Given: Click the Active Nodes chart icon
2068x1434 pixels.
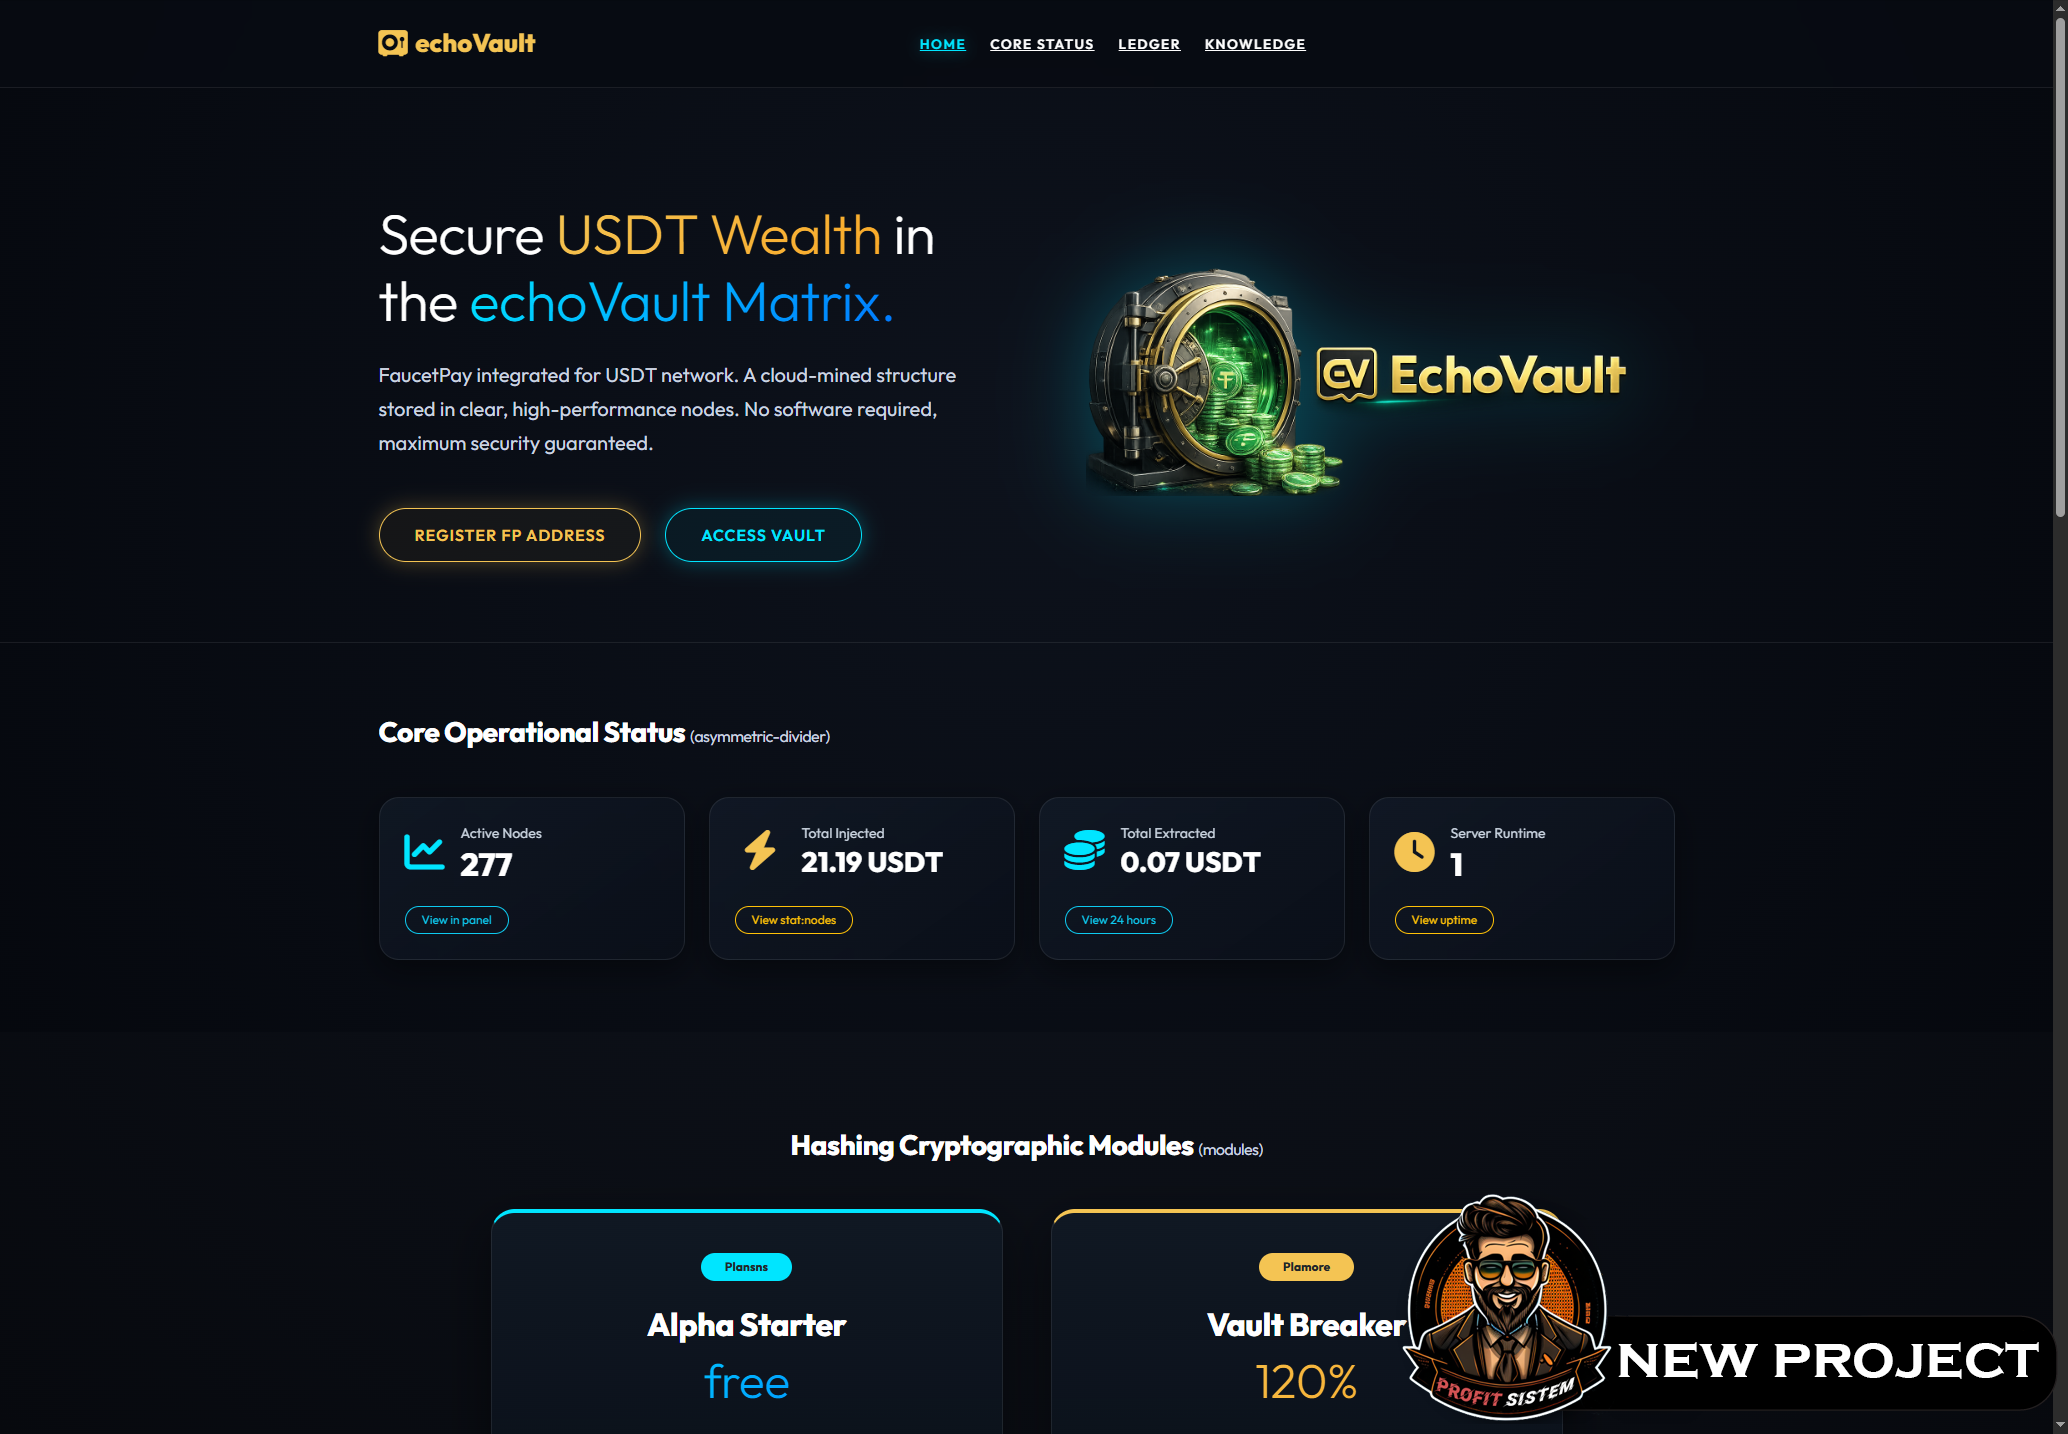Looking at the screenshot, I should pos(424,851).
